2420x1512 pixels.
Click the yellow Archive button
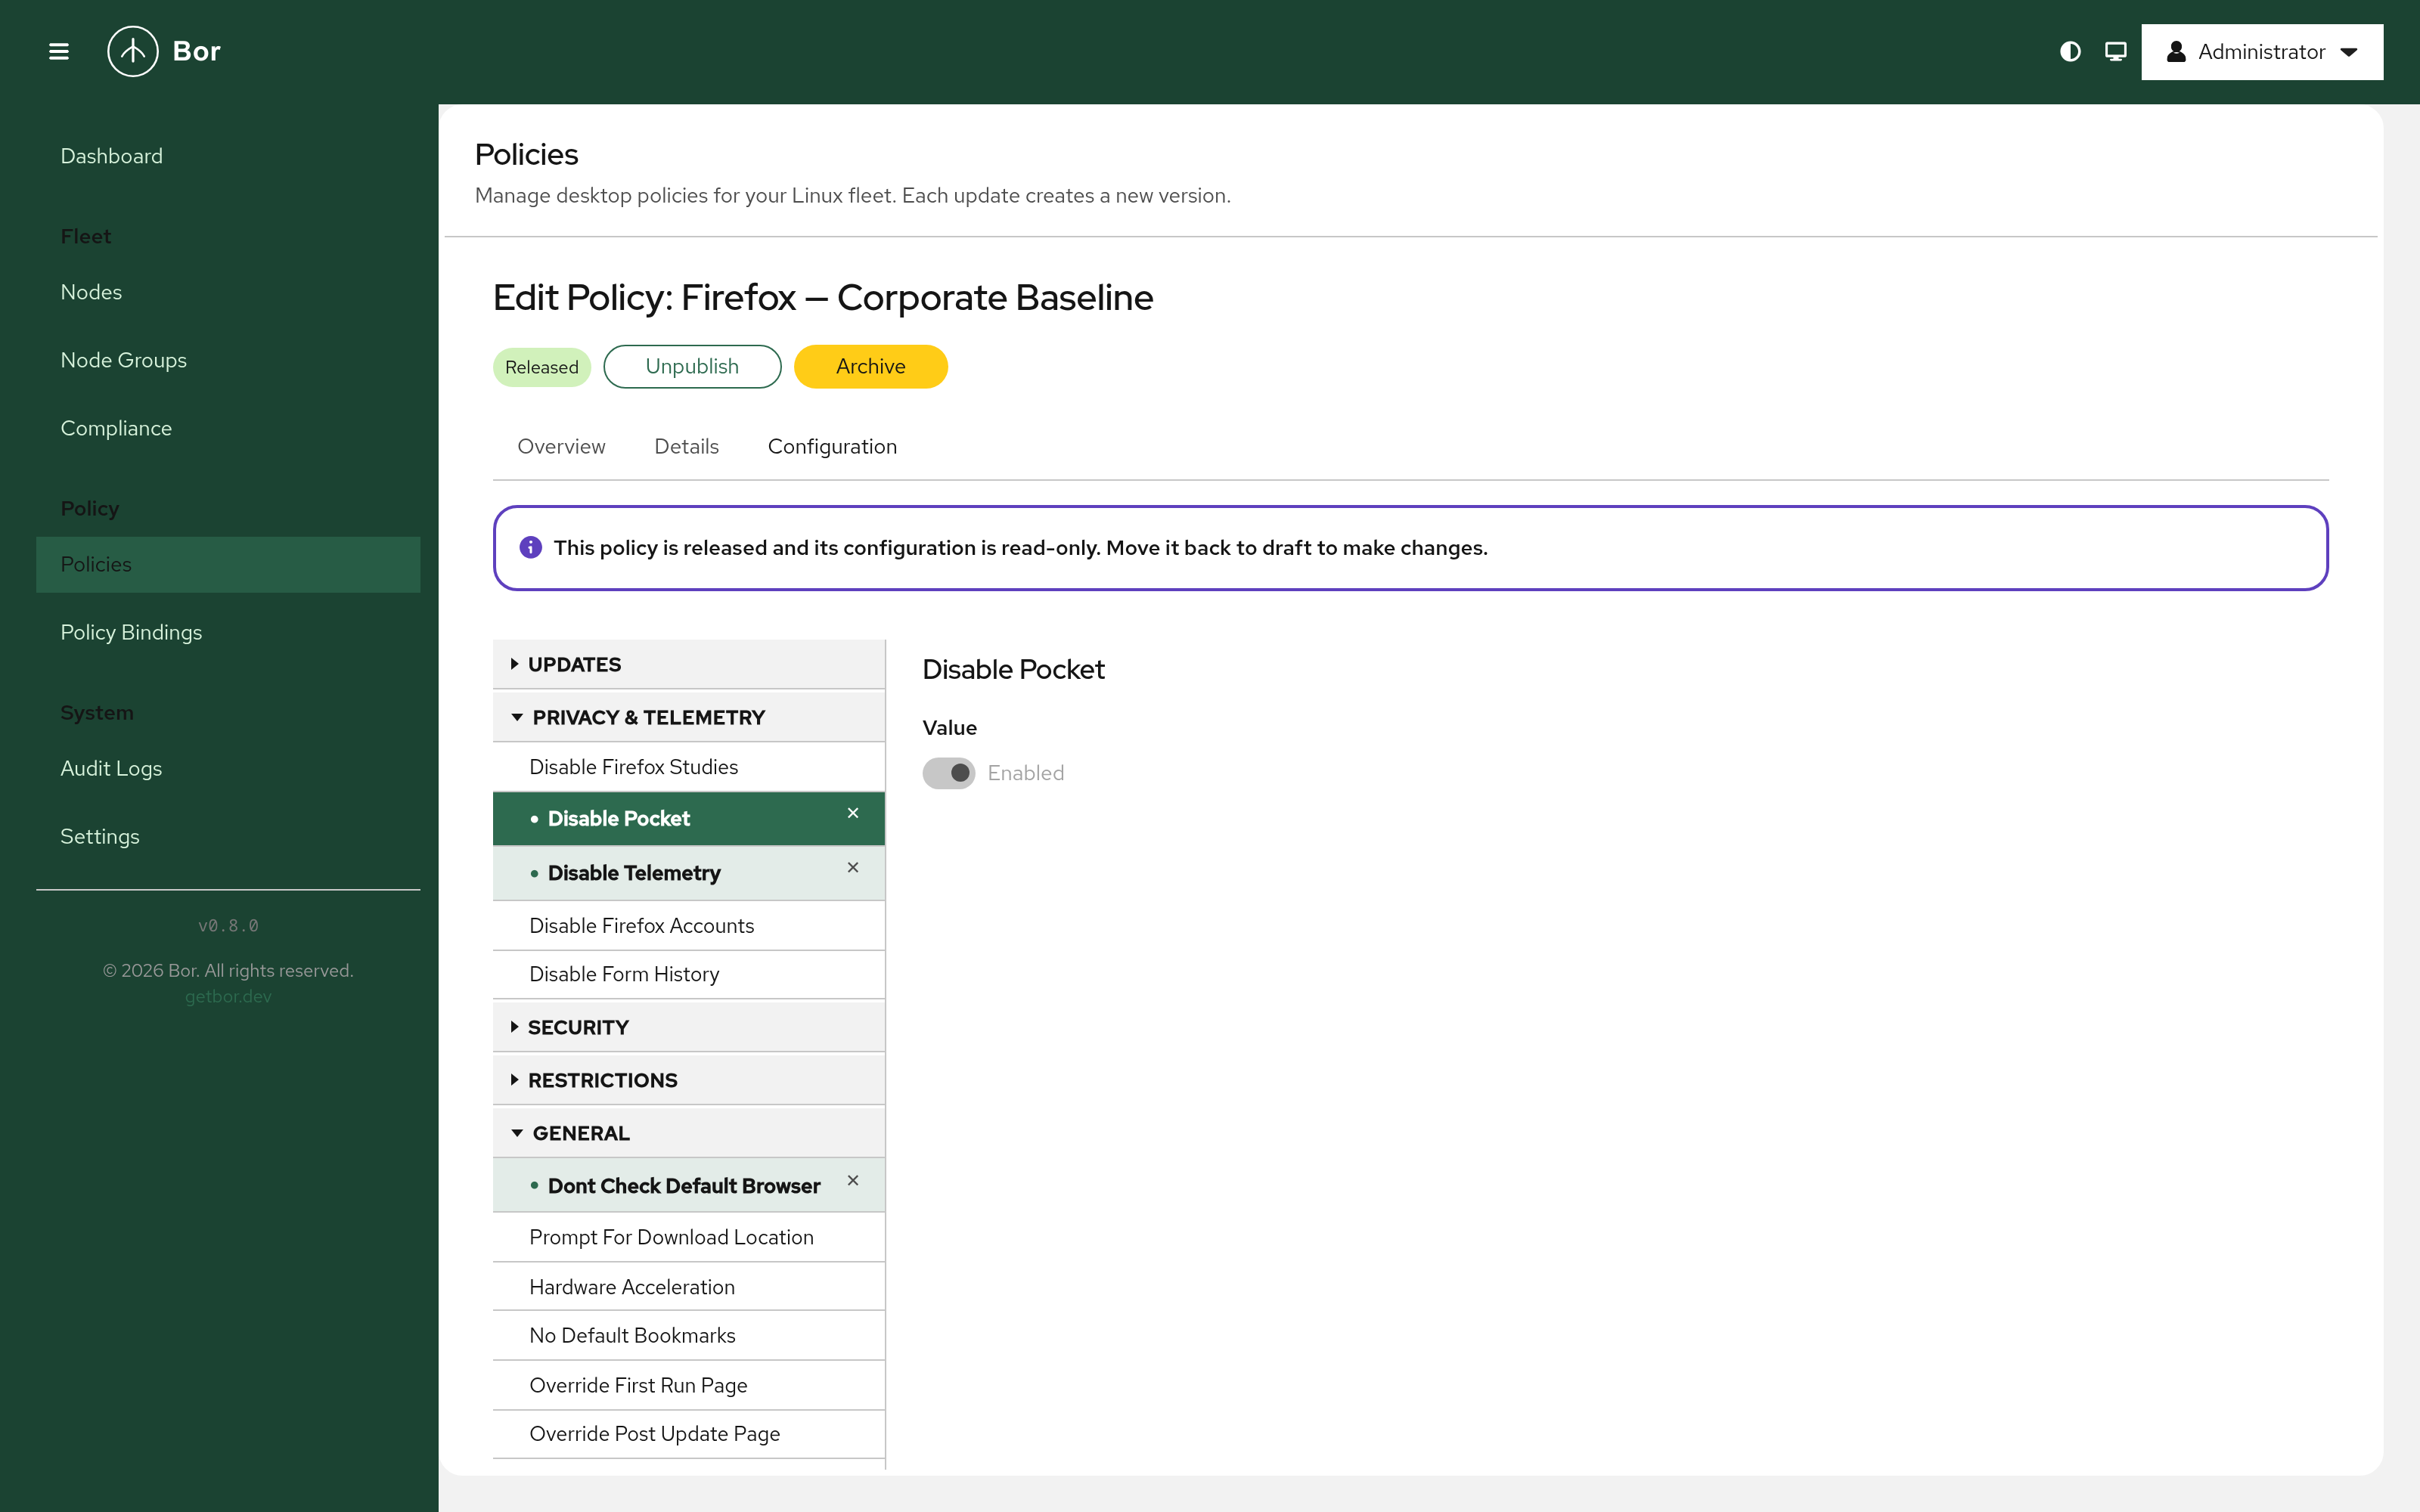[871, 366]
